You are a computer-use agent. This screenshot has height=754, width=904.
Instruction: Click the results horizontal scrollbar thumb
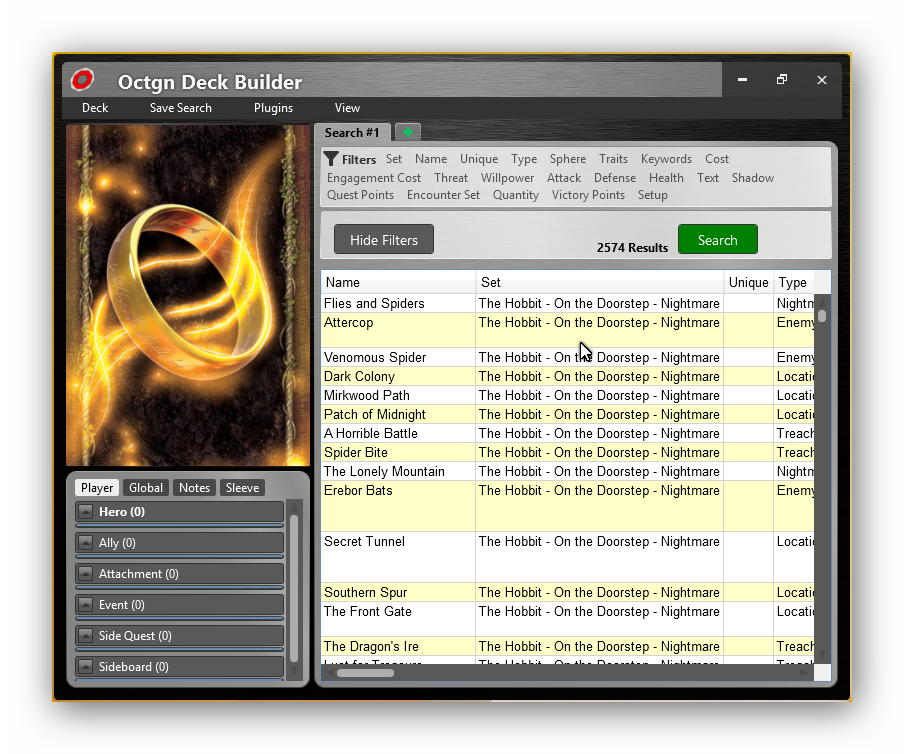click(366, 673)
